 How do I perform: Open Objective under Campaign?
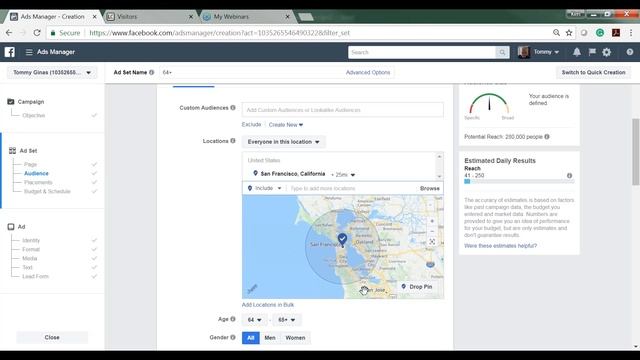point(33,116)
